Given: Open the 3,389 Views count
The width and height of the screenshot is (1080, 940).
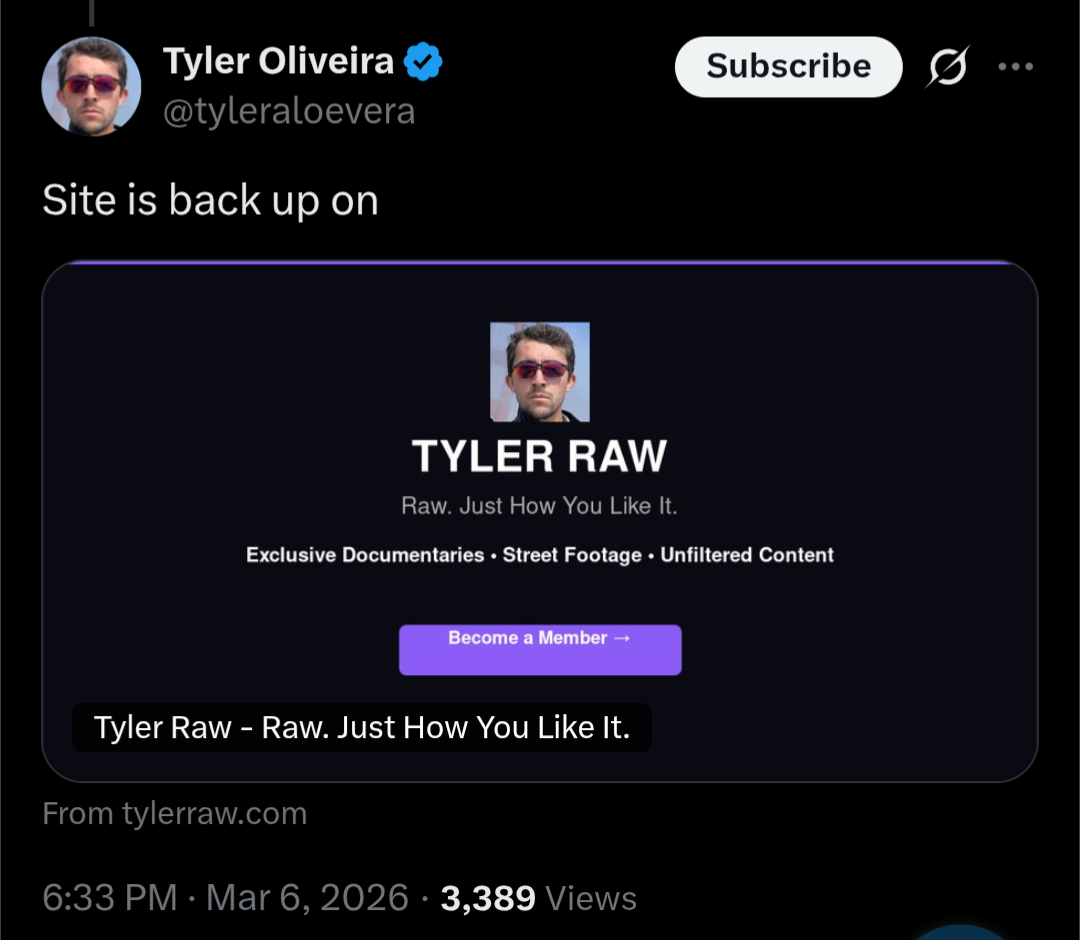Looking at the screenshot, I should click(x=538, y=897).
